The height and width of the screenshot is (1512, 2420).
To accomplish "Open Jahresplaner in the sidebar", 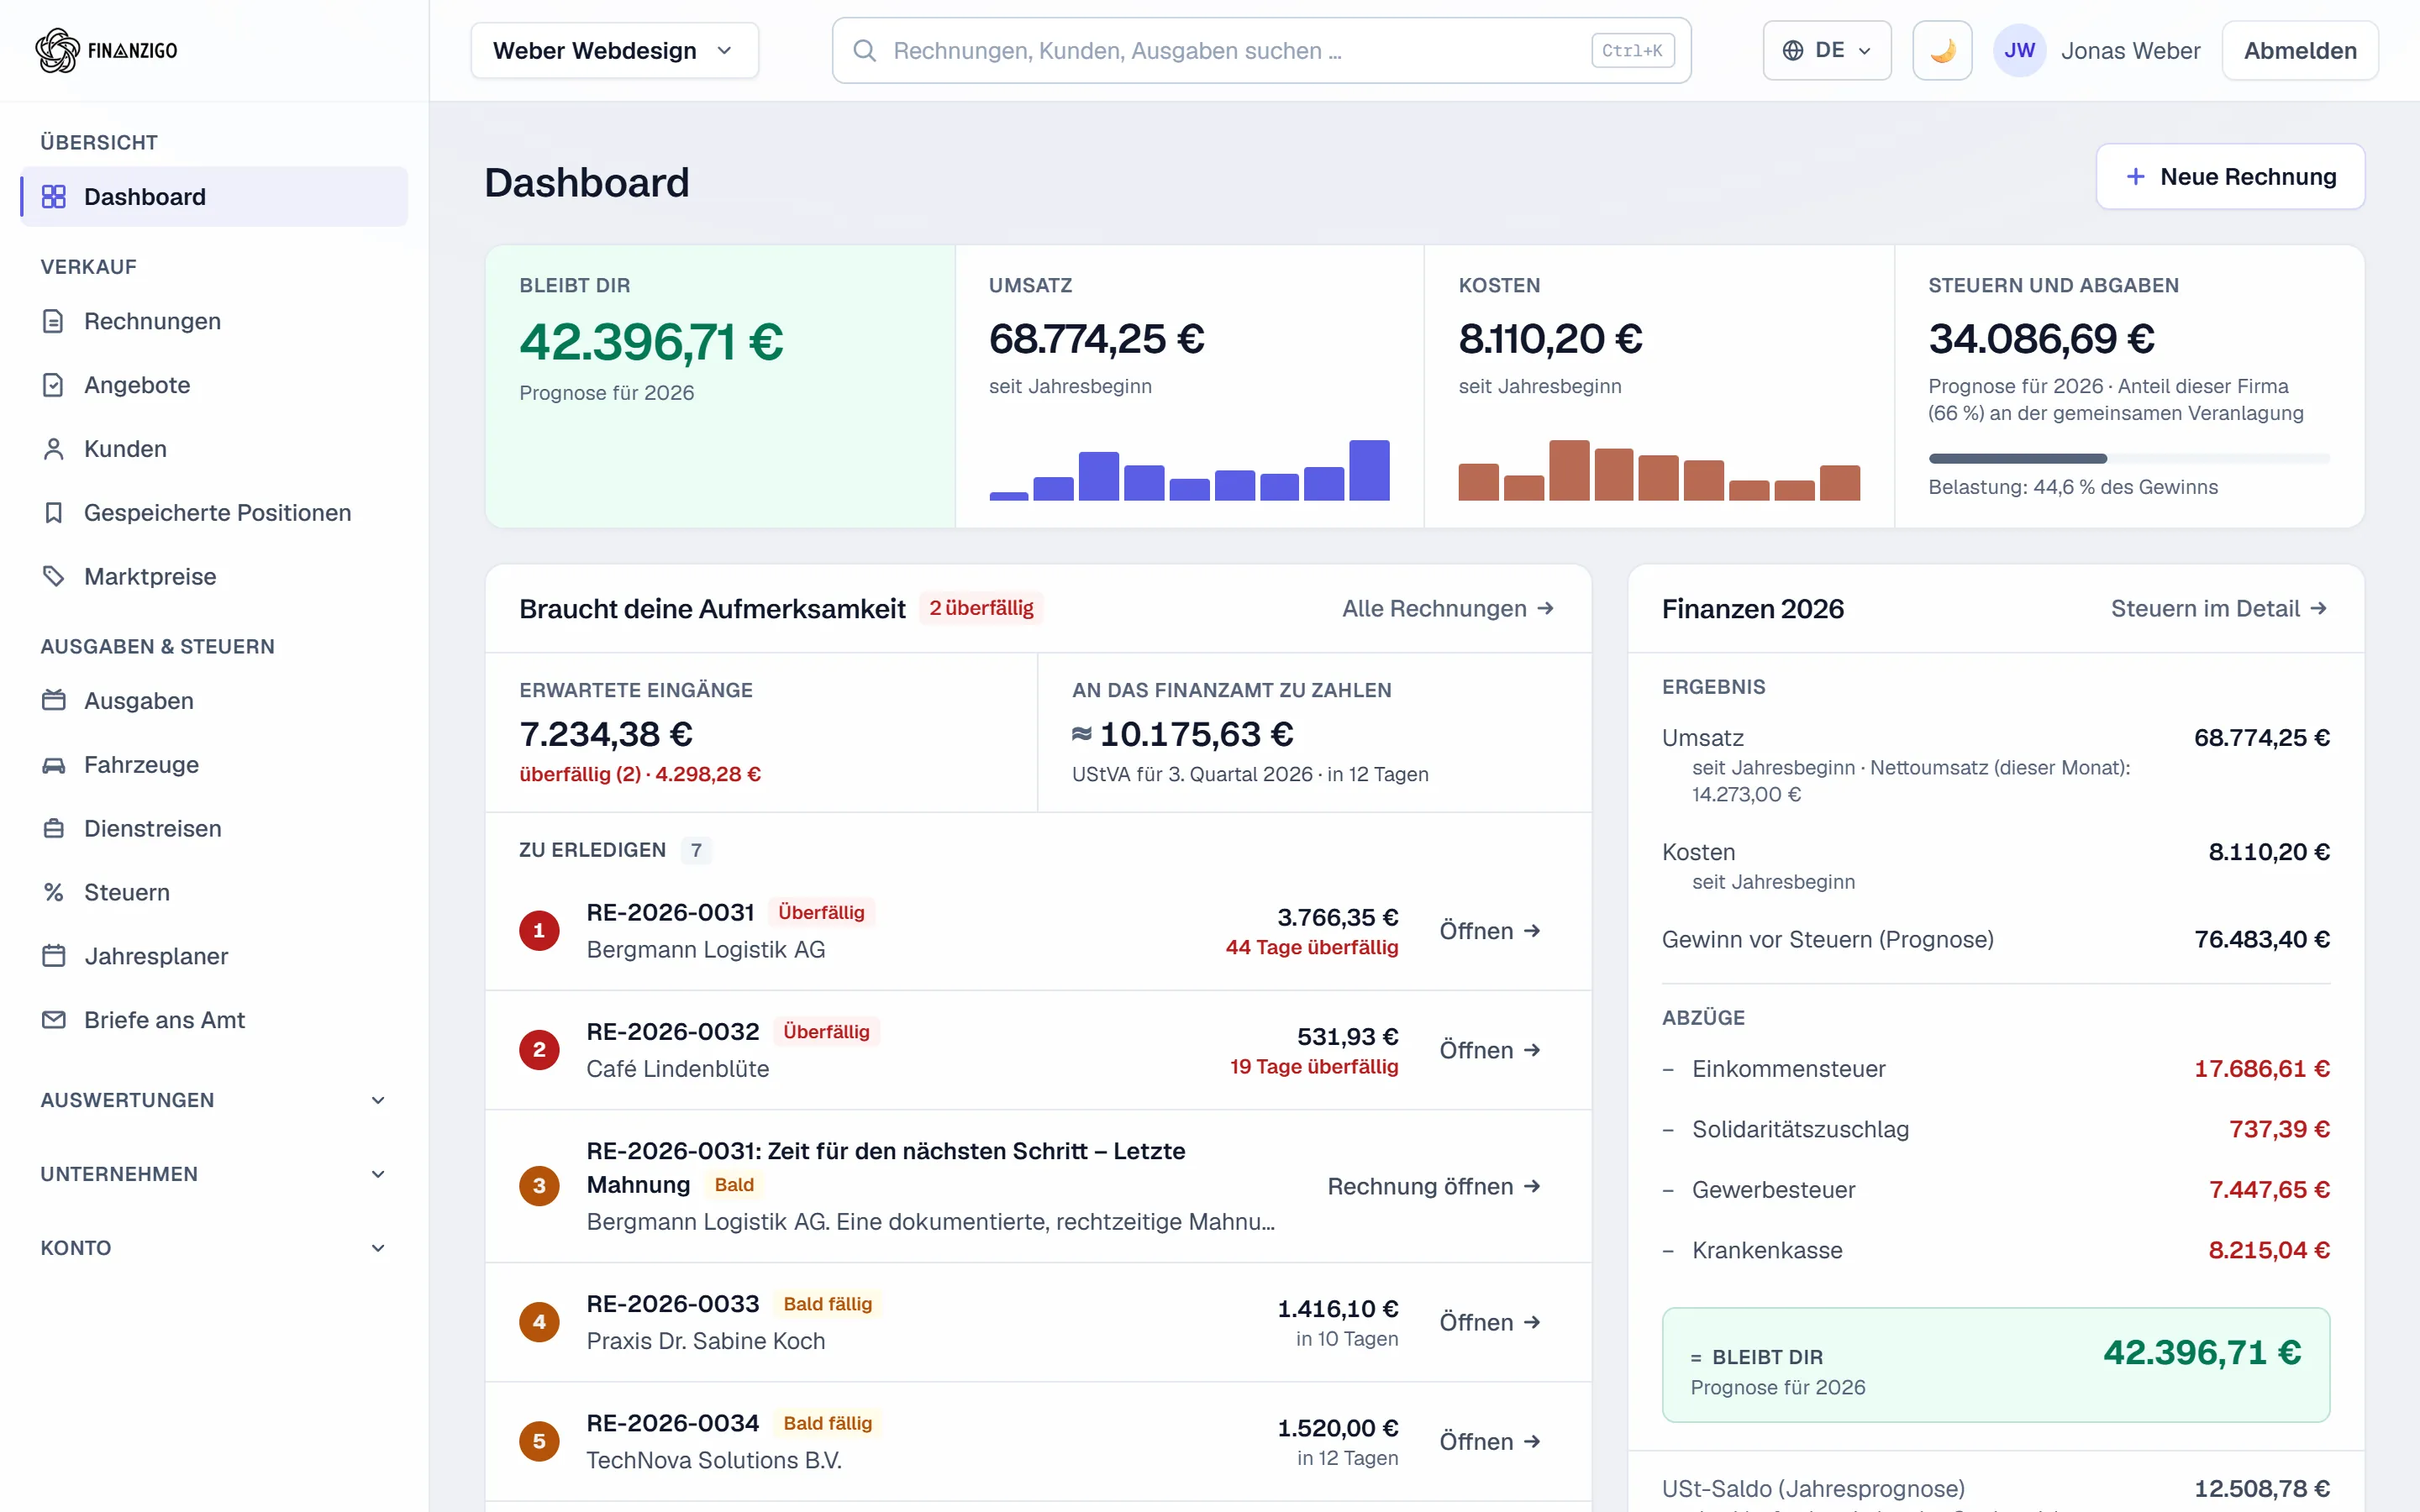I will coord(214,957).
